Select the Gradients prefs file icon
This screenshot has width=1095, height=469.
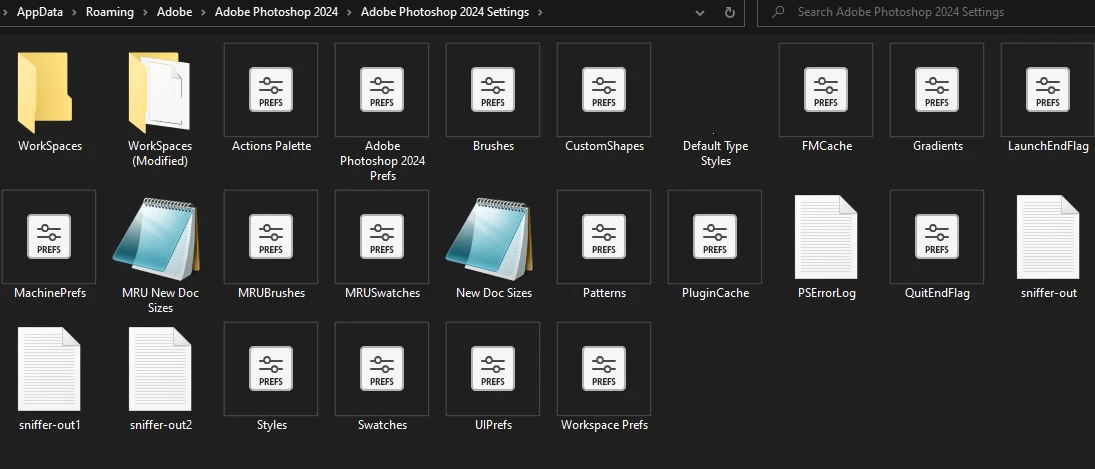click(x=937, y=89)
